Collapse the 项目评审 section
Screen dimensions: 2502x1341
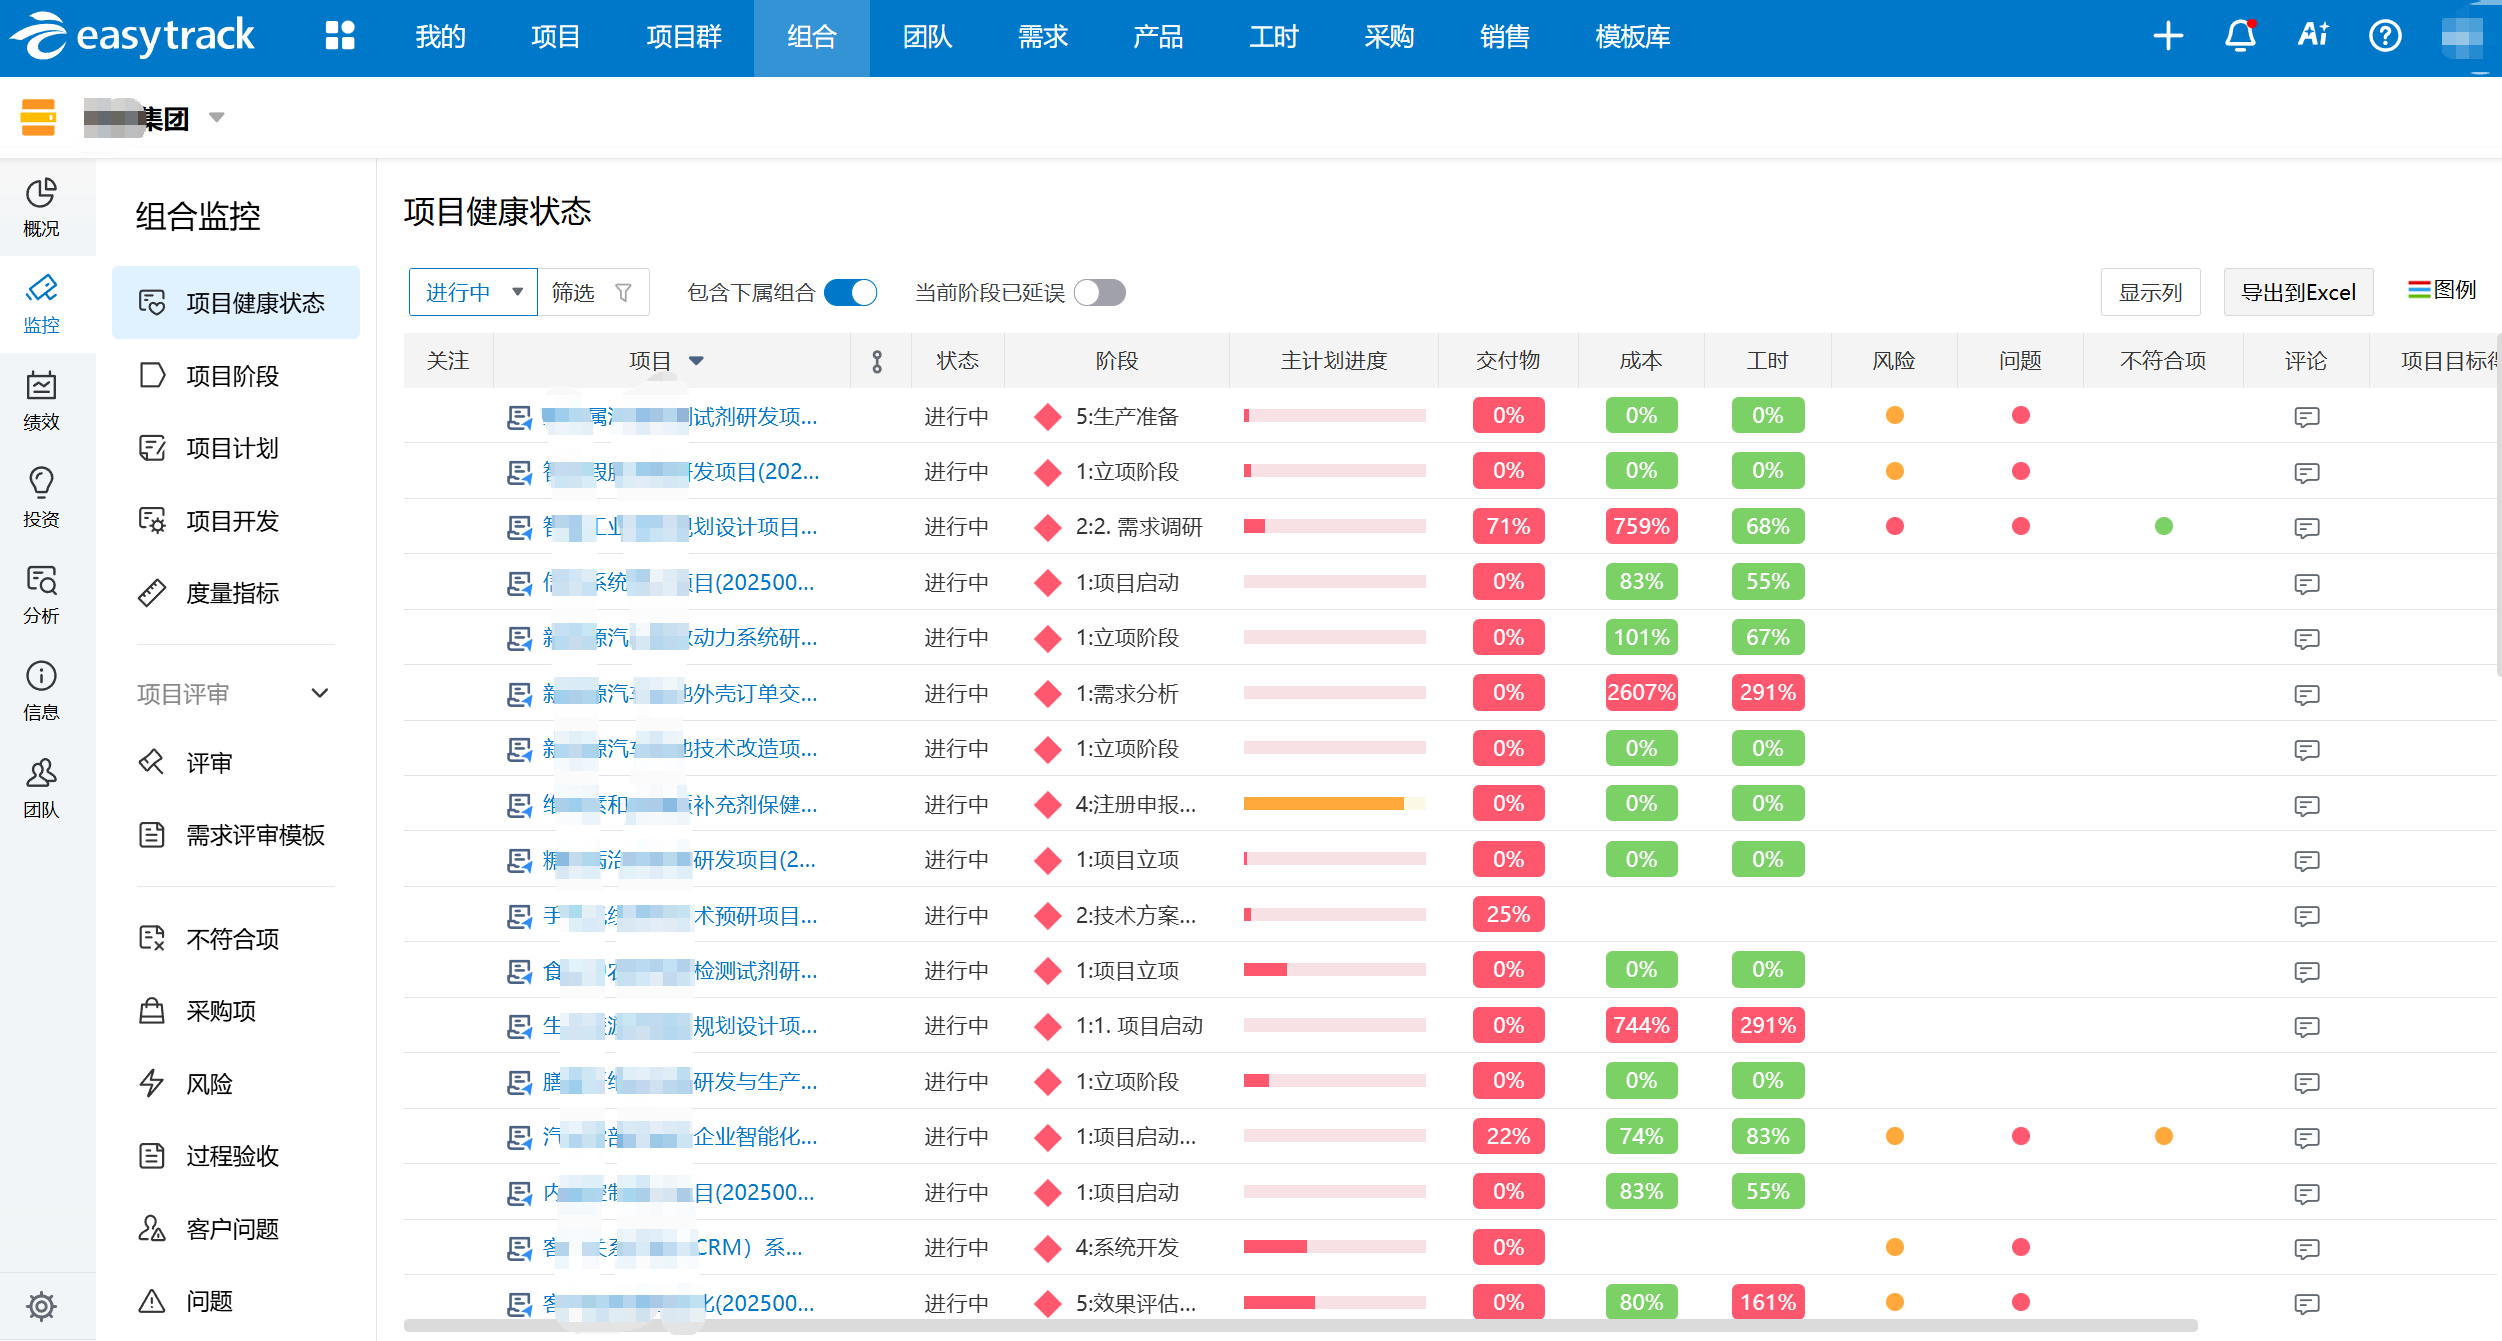pos(320,693)
